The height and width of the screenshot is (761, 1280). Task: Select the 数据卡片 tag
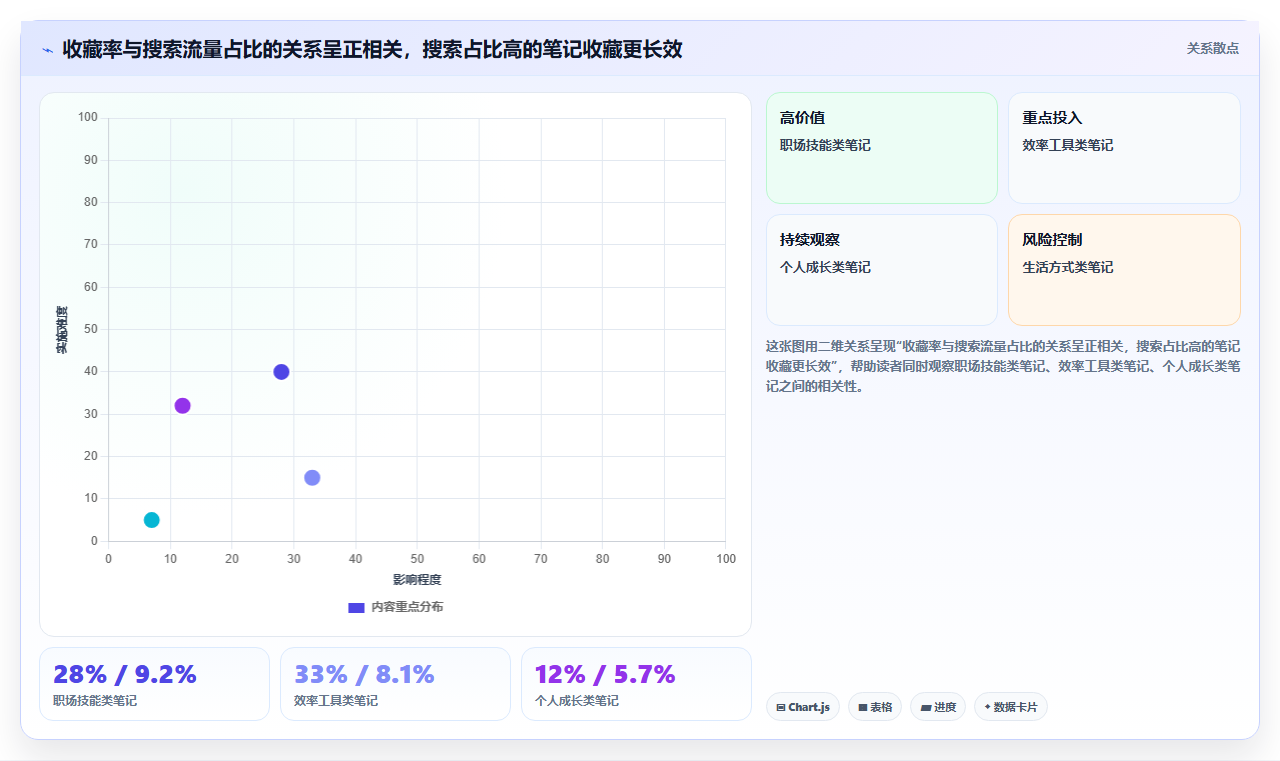[1011, 707]
